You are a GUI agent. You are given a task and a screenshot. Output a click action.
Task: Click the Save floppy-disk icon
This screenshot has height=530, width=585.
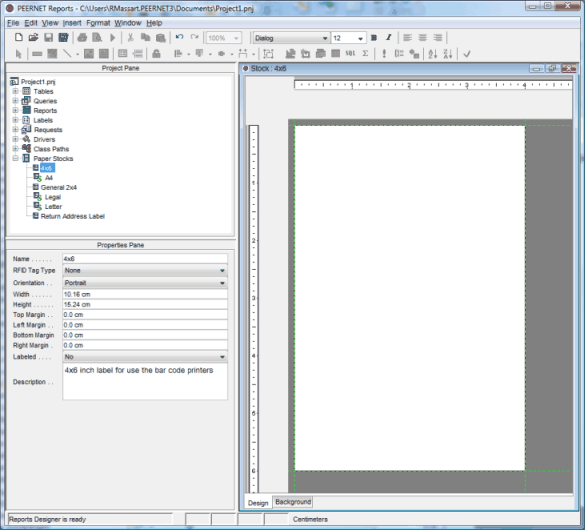[49, 37]
